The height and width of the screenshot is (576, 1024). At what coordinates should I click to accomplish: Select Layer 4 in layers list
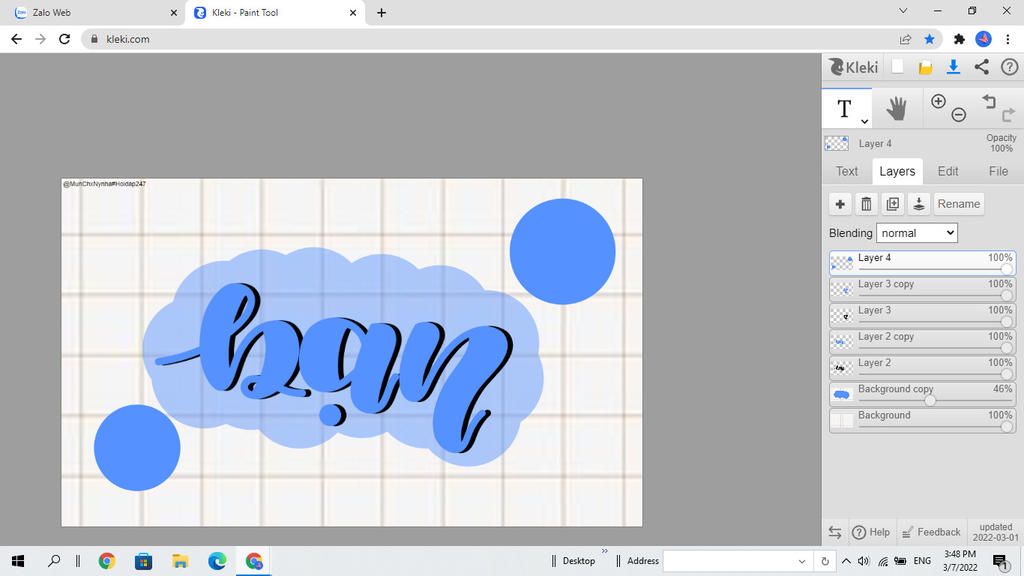(922, 263)
